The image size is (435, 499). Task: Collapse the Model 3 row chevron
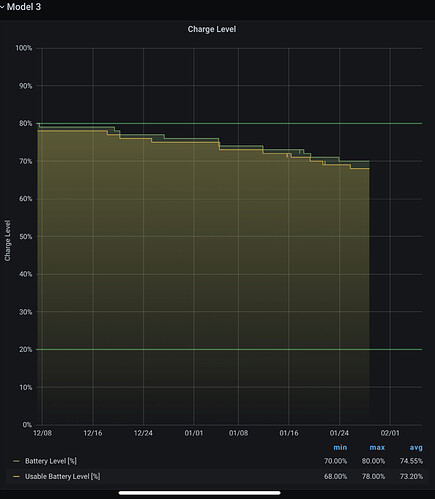(x=2, y=7)
